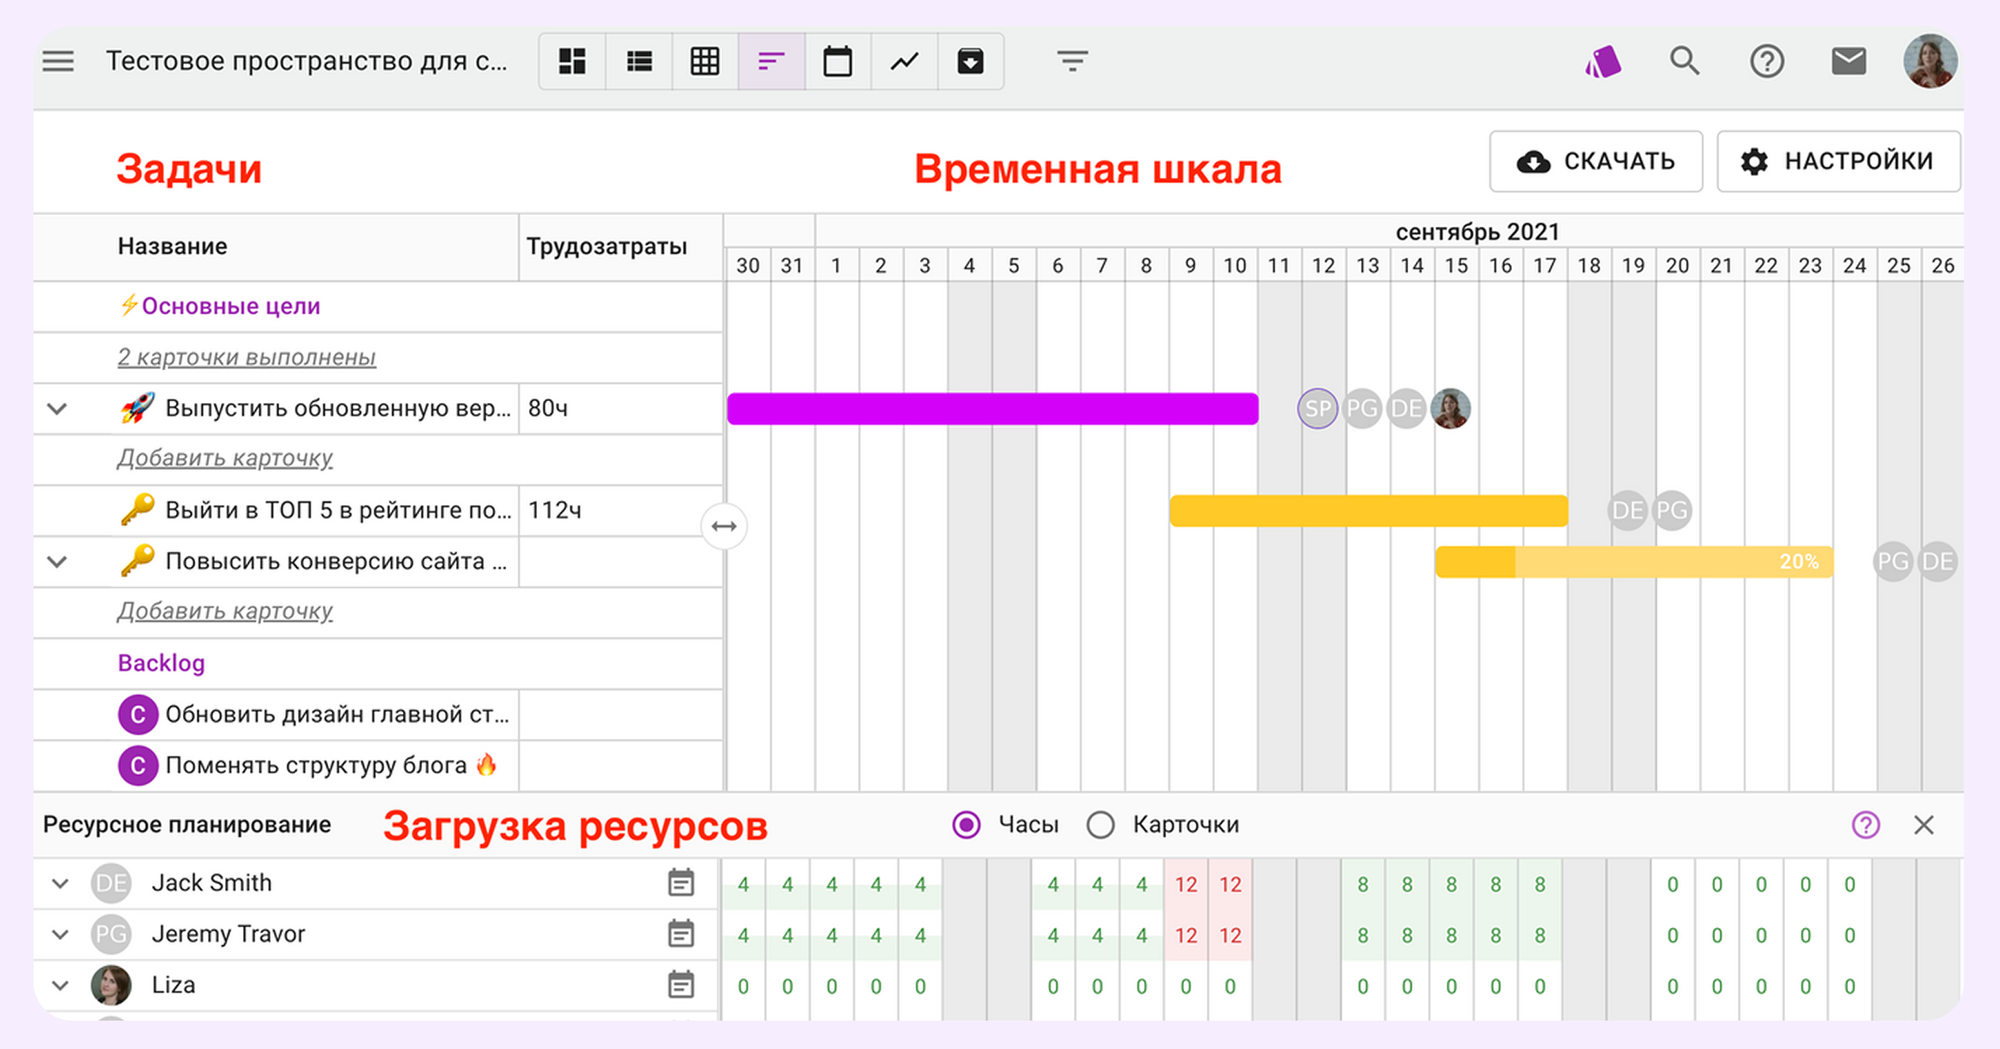The height and width of the screenshot is (1049, 2000).
Task: Collapse the 'Выпустить обновленную вер...' task row
Action: [57, 408]
